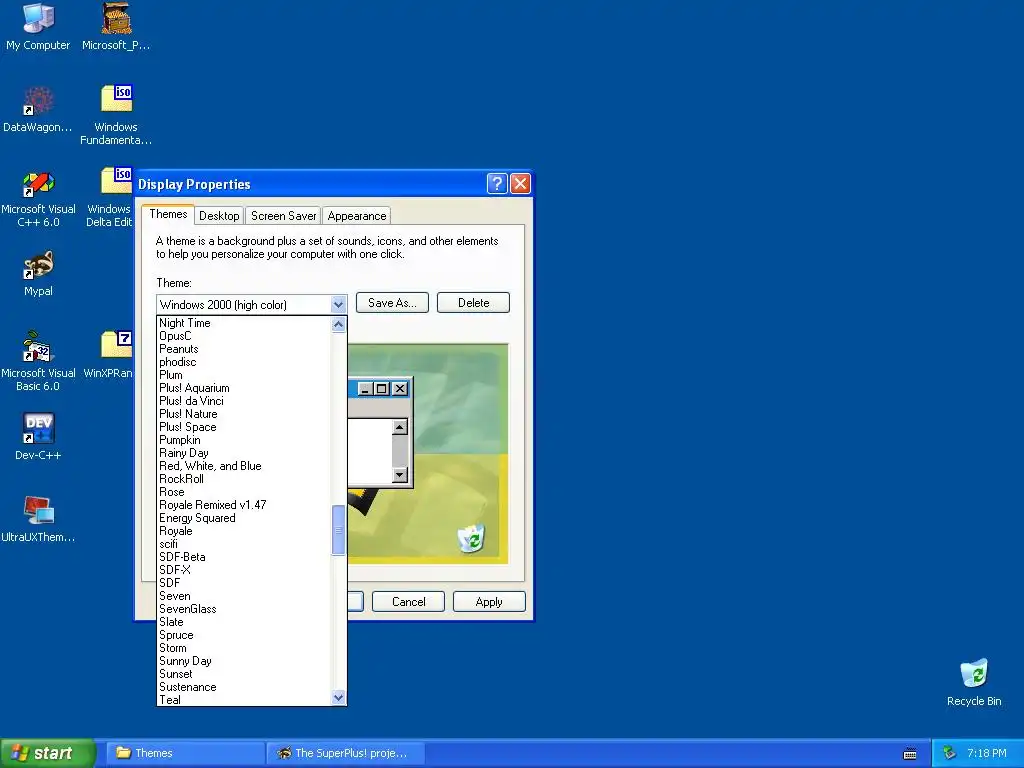Screen dimensions: 1024x768
Task: Click the theme list scroll up arrow
Action: 338,325
